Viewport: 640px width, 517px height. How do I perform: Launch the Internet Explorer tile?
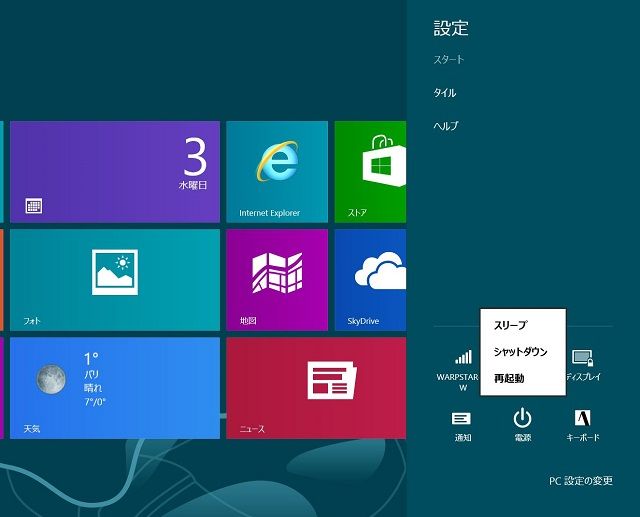[x=277, y=172]
